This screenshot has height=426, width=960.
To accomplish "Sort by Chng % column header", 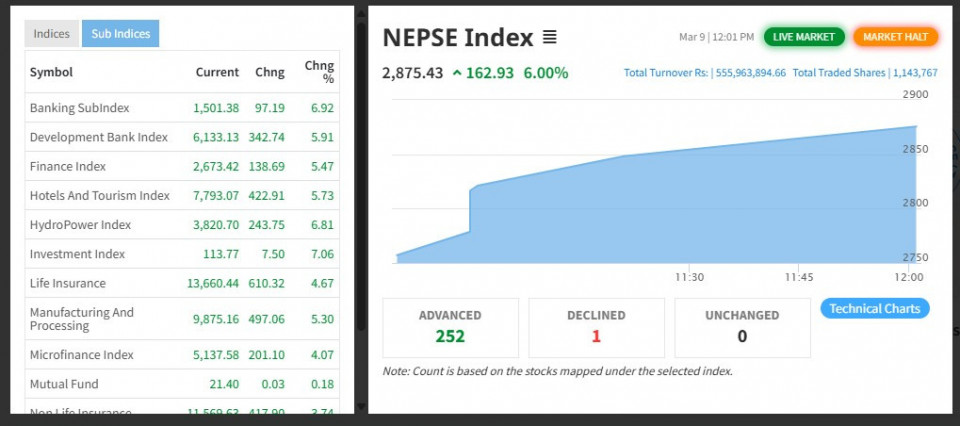I will 319,72.
